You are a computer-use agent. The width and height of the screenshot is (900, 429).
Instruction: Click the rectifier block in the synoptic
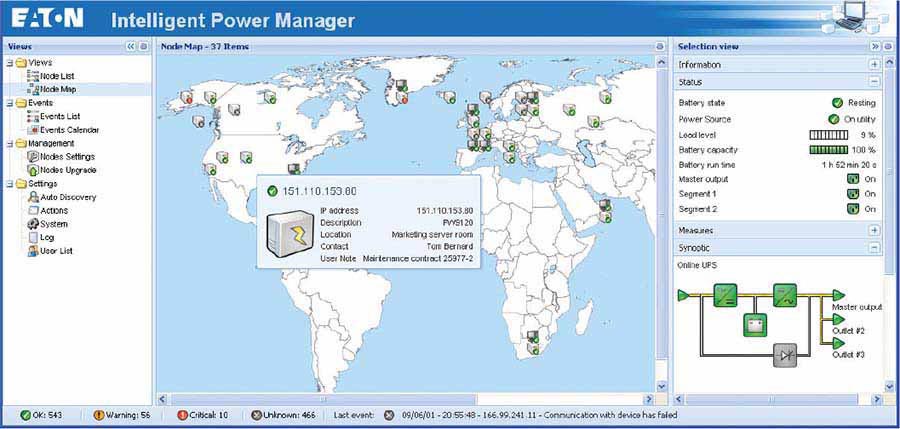pos(726,295)
